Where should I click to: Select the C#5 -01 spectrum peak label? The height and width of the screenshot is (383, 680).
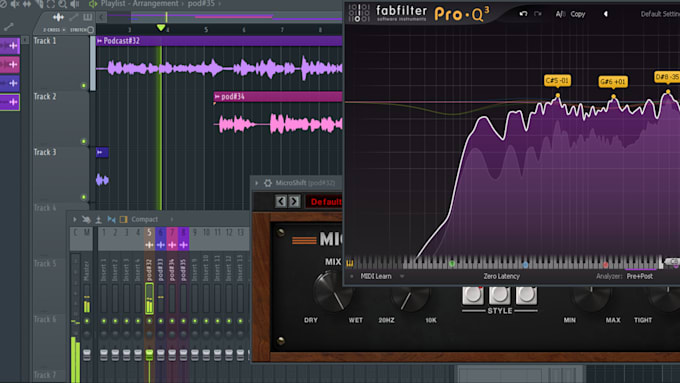coord(557,81)
